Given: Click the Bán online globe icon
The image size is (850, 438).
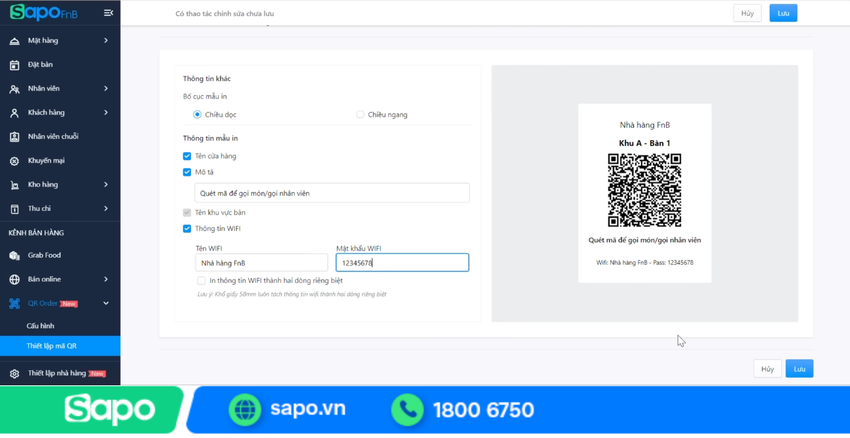Looking at the screenshot, I should tap(15, 280).
